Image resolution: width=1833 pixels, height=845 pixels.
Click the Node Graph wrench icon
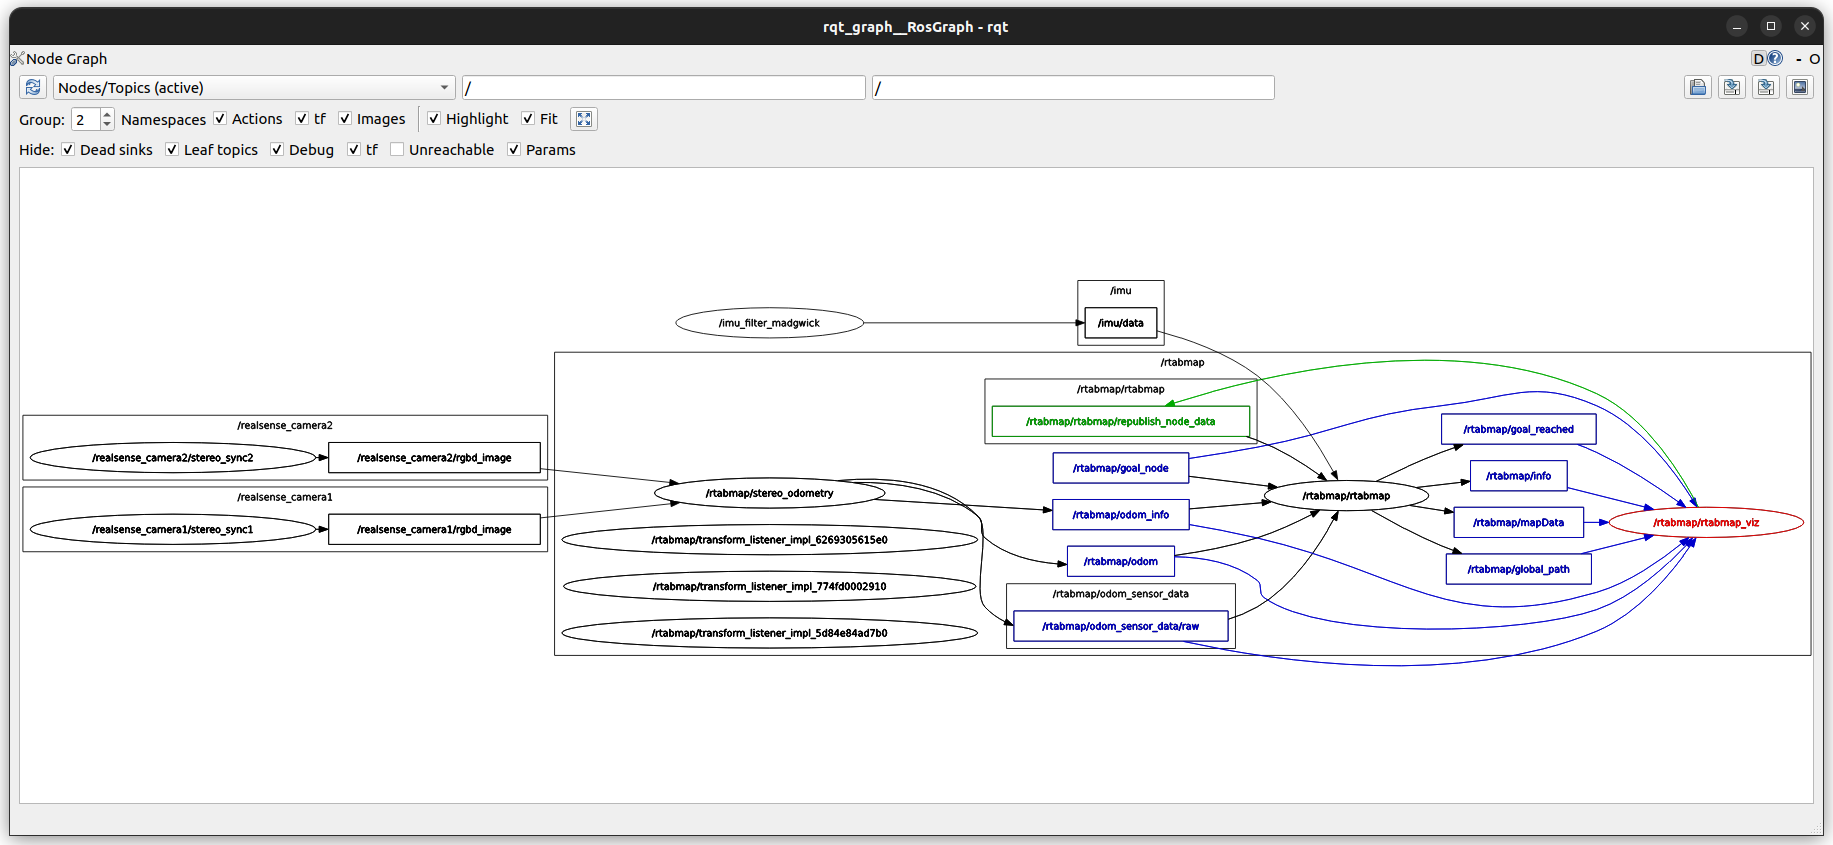point(17,59)
